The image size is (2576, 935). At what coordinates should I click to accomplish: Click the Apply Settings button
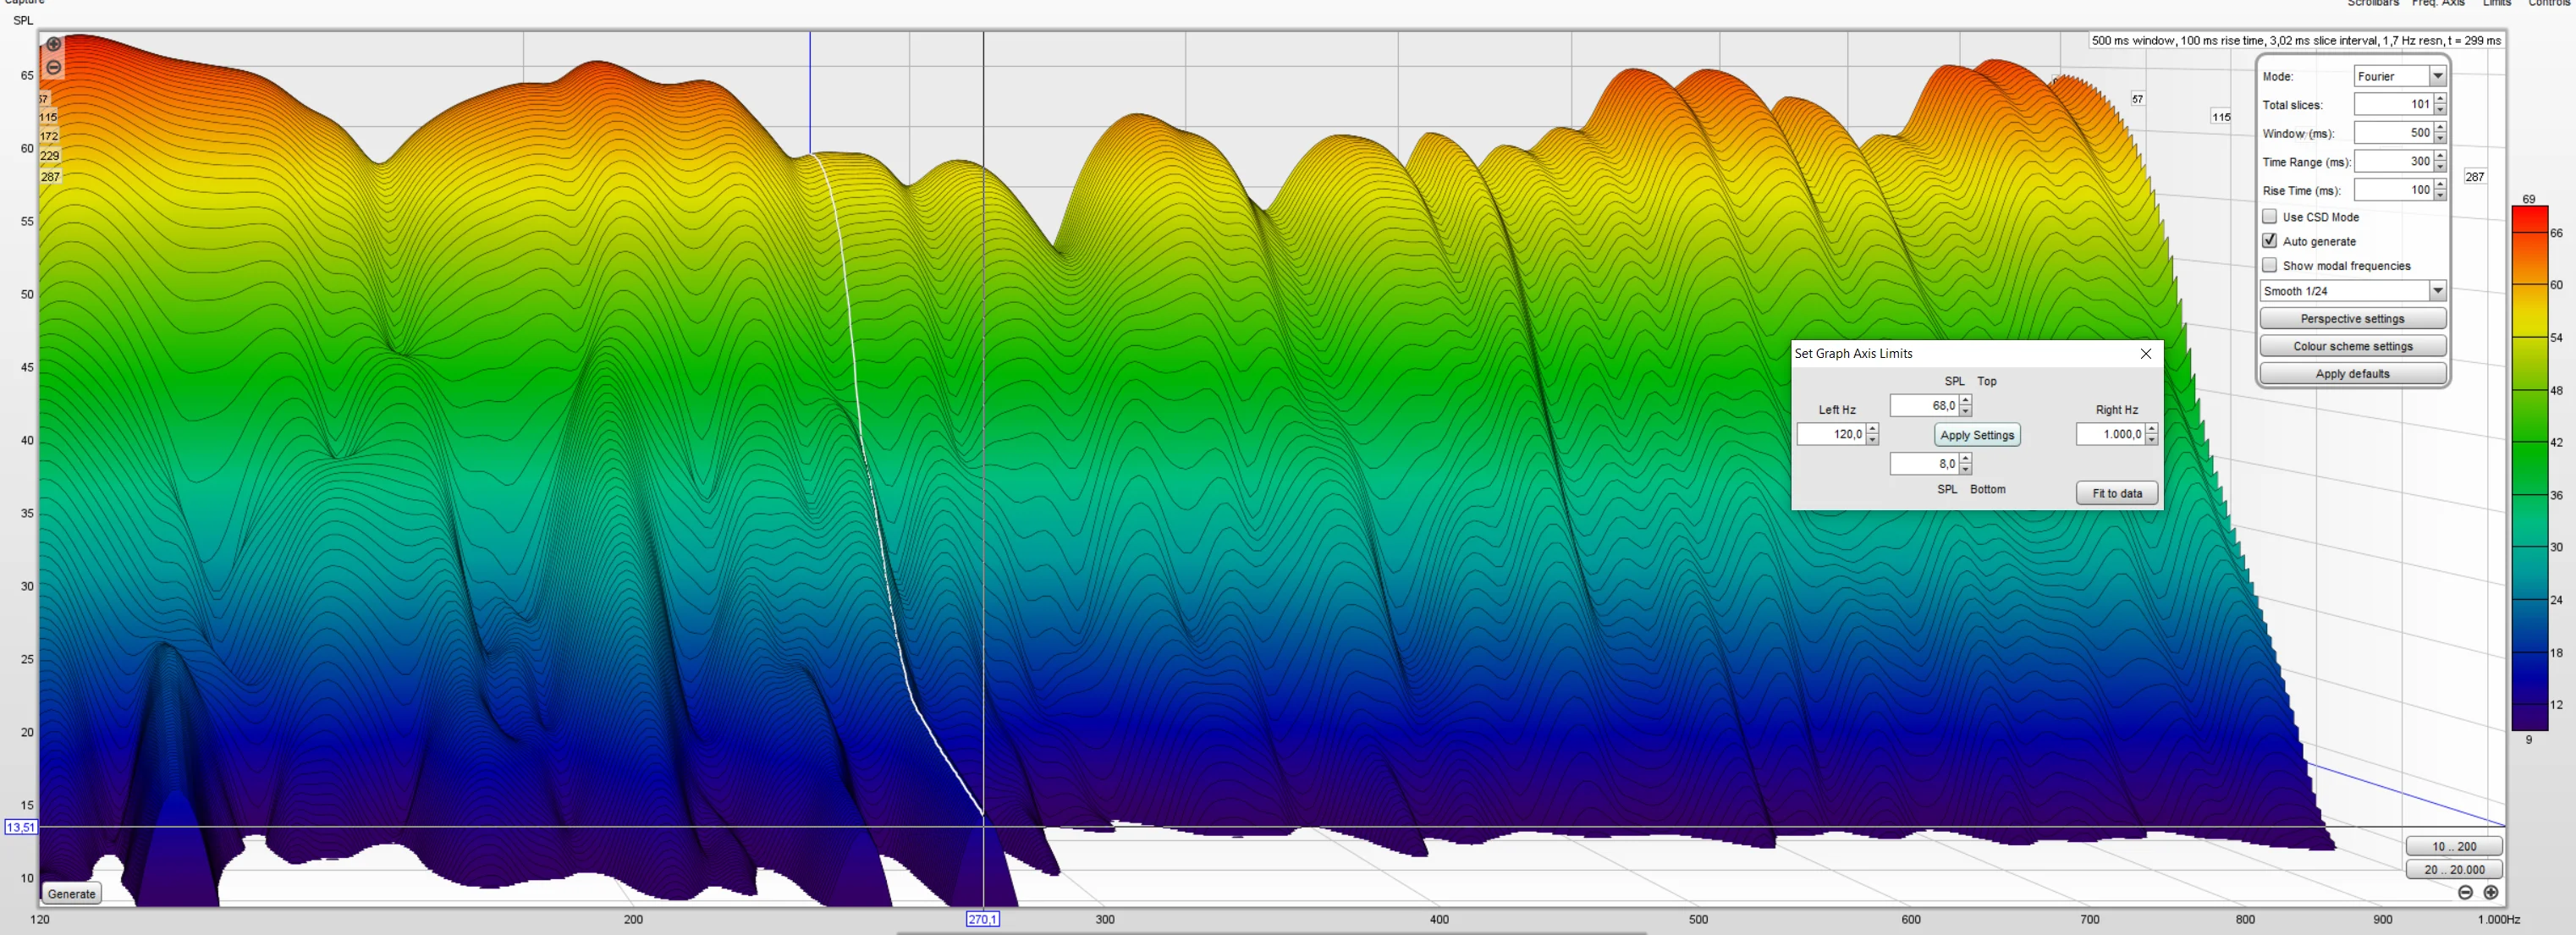click(x=1977, y=435)
